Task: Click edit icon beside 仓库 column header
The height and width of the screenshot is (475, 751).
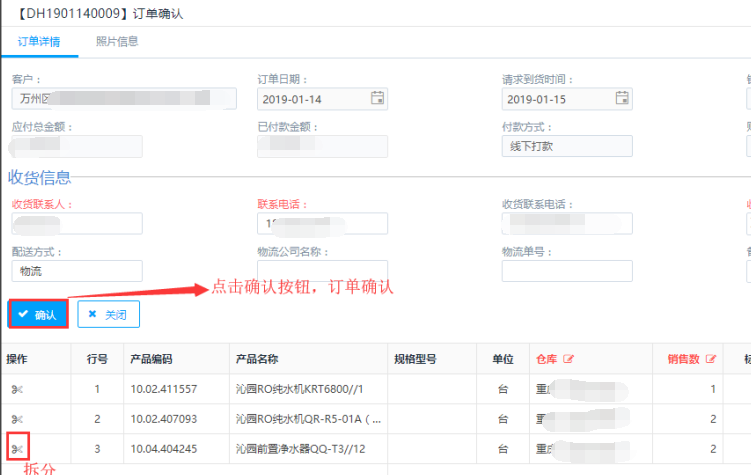Action: coord(569,359)
